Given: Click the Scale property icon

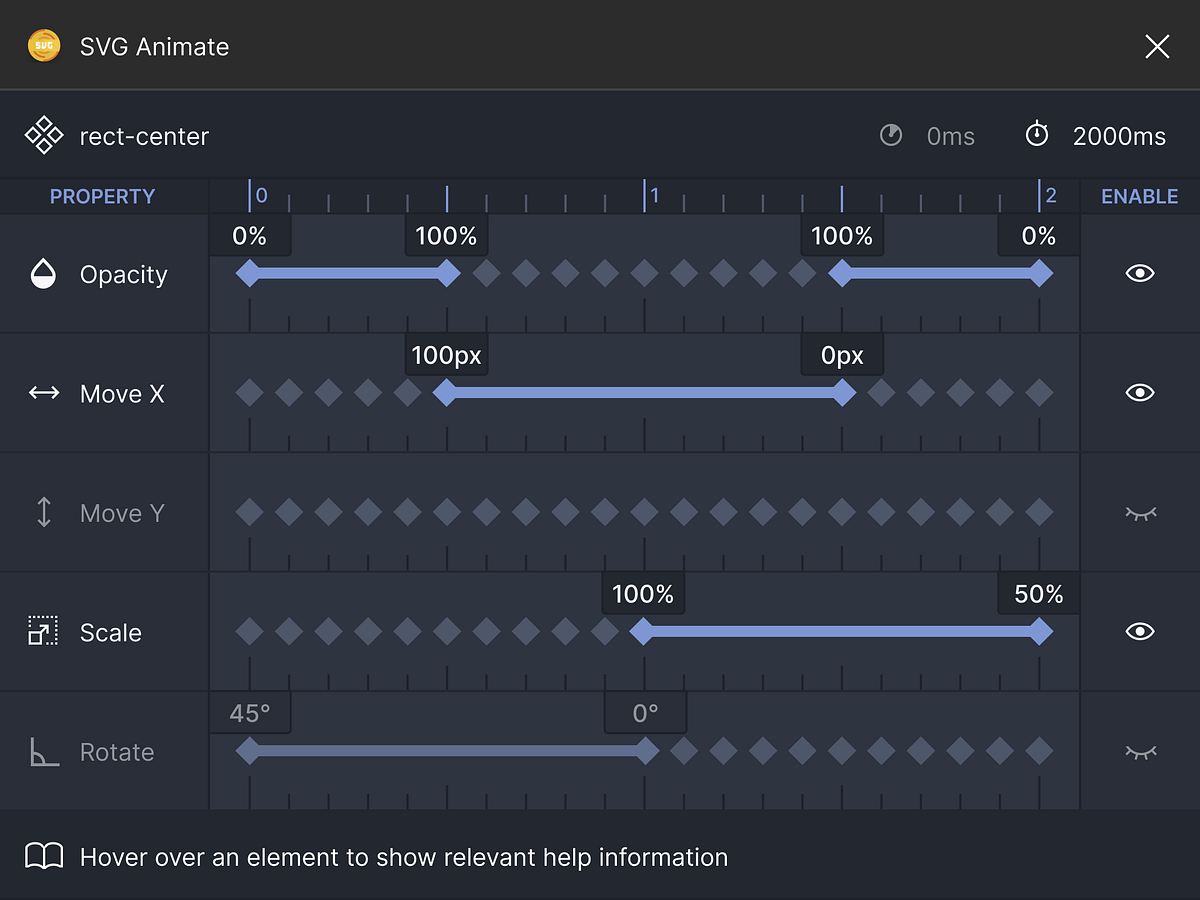Looking at the screenshot, I should (x=44, y=632).
